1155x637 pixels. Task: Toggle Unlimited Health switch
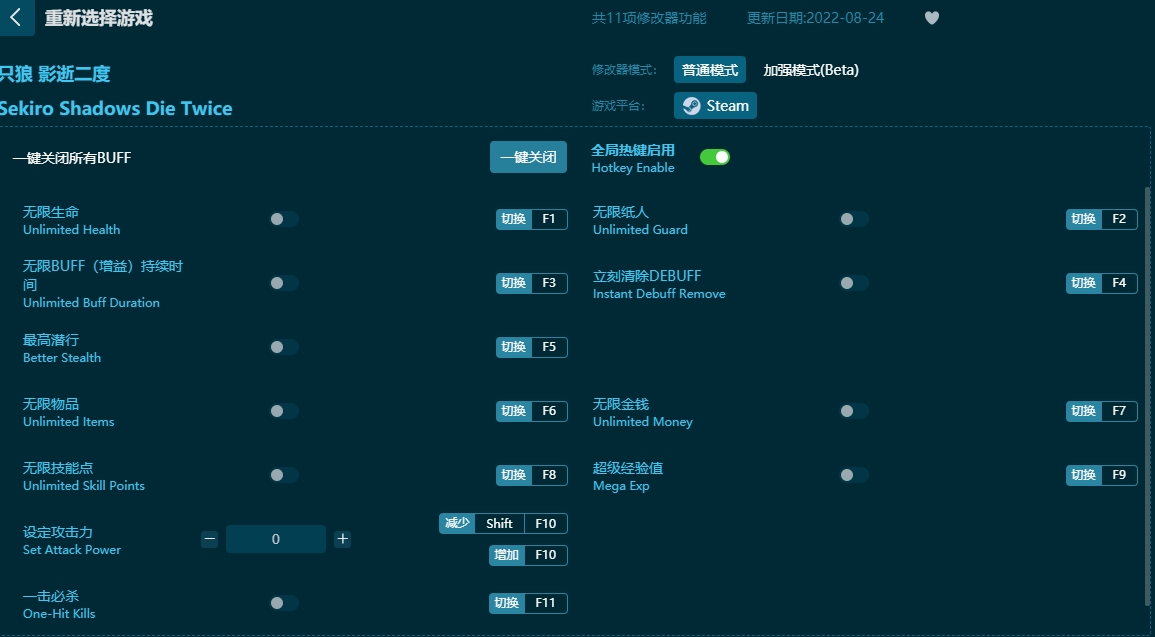[x=284, y=219]
